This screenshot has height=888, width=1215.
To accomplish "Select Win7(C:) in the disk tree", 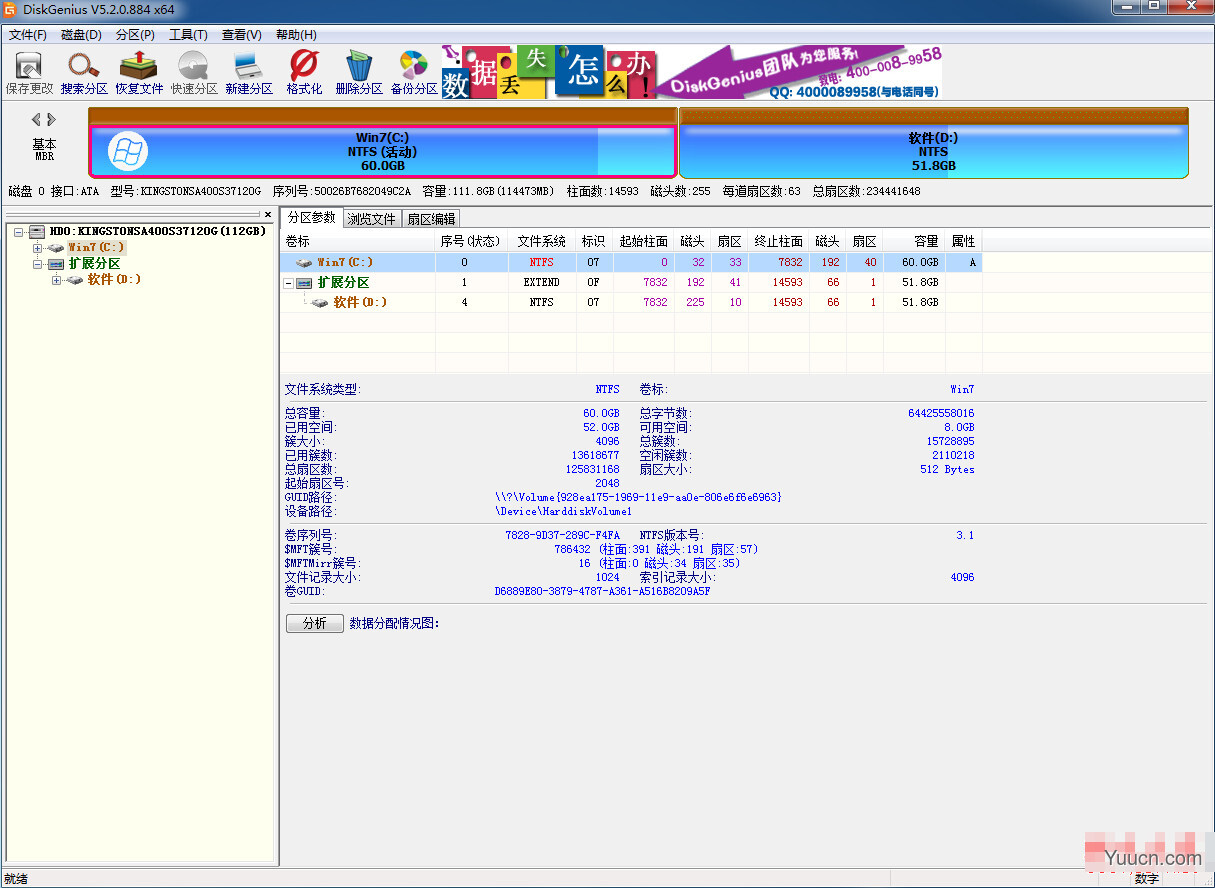I will 96,247.
